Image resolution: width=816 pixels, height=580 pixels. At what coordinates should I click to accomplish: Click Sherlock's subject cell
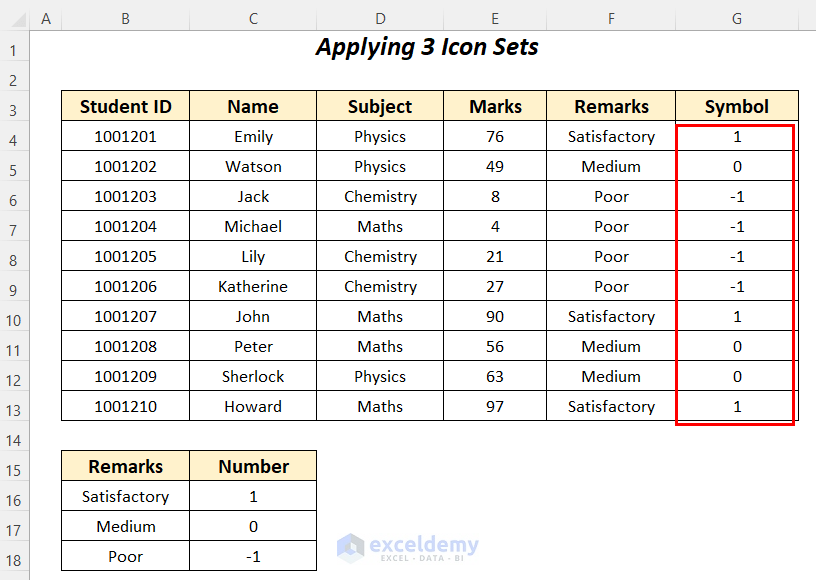point(380,377)
